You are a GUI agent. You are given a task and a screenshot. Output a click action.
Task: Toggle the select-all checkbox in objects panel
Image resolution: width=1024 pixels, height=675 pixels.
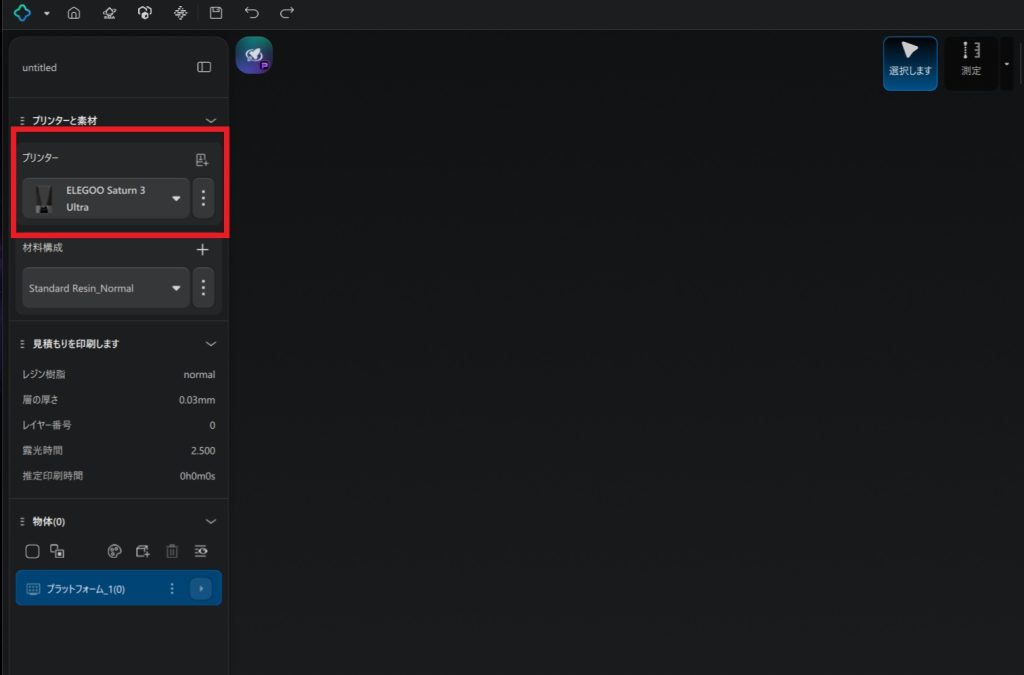(x=32, y=551)
